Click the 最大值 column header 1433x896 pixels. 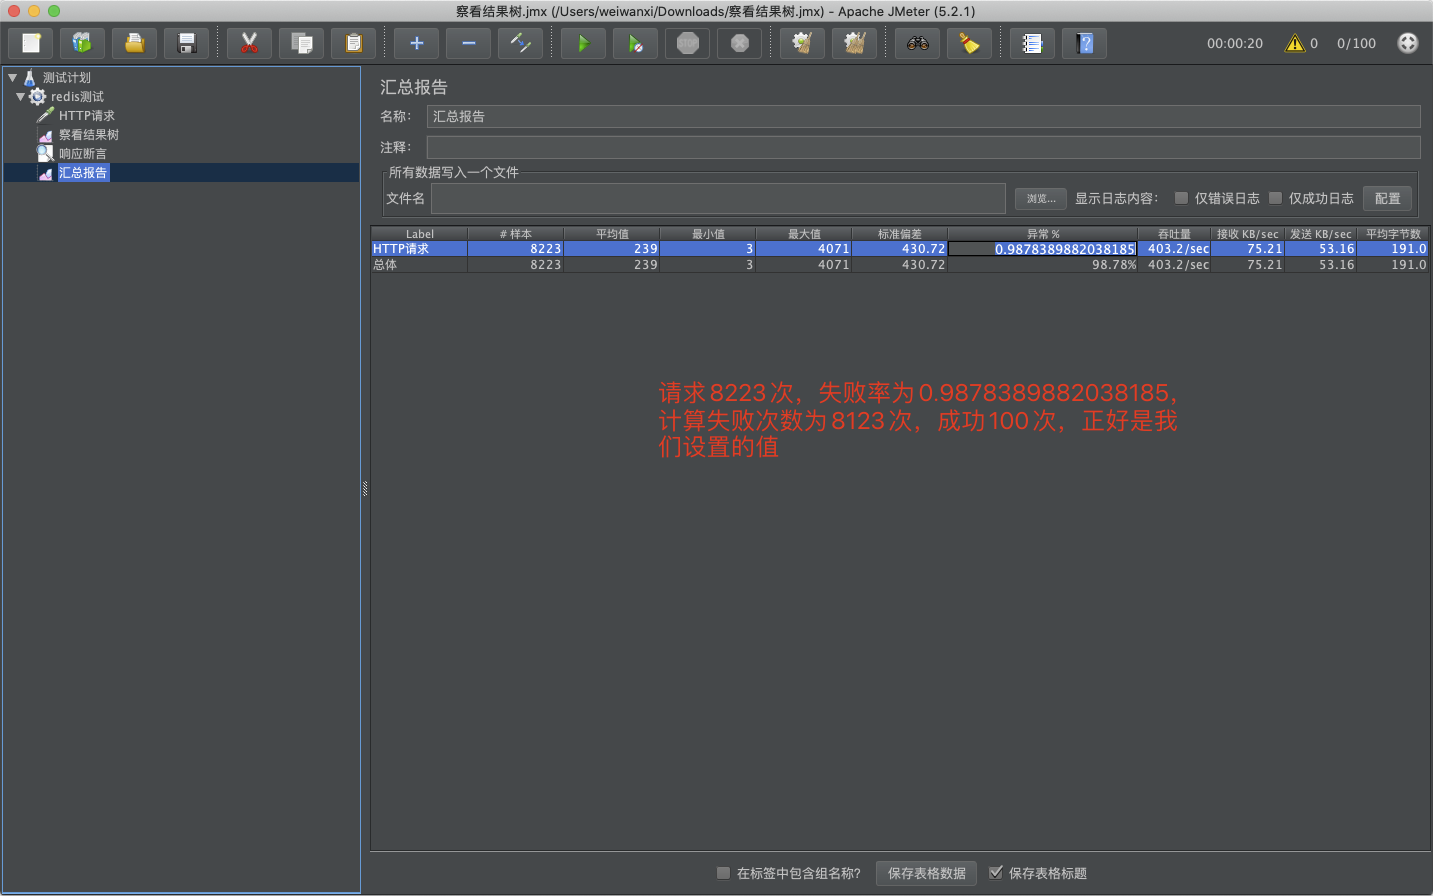coord(804,234)
